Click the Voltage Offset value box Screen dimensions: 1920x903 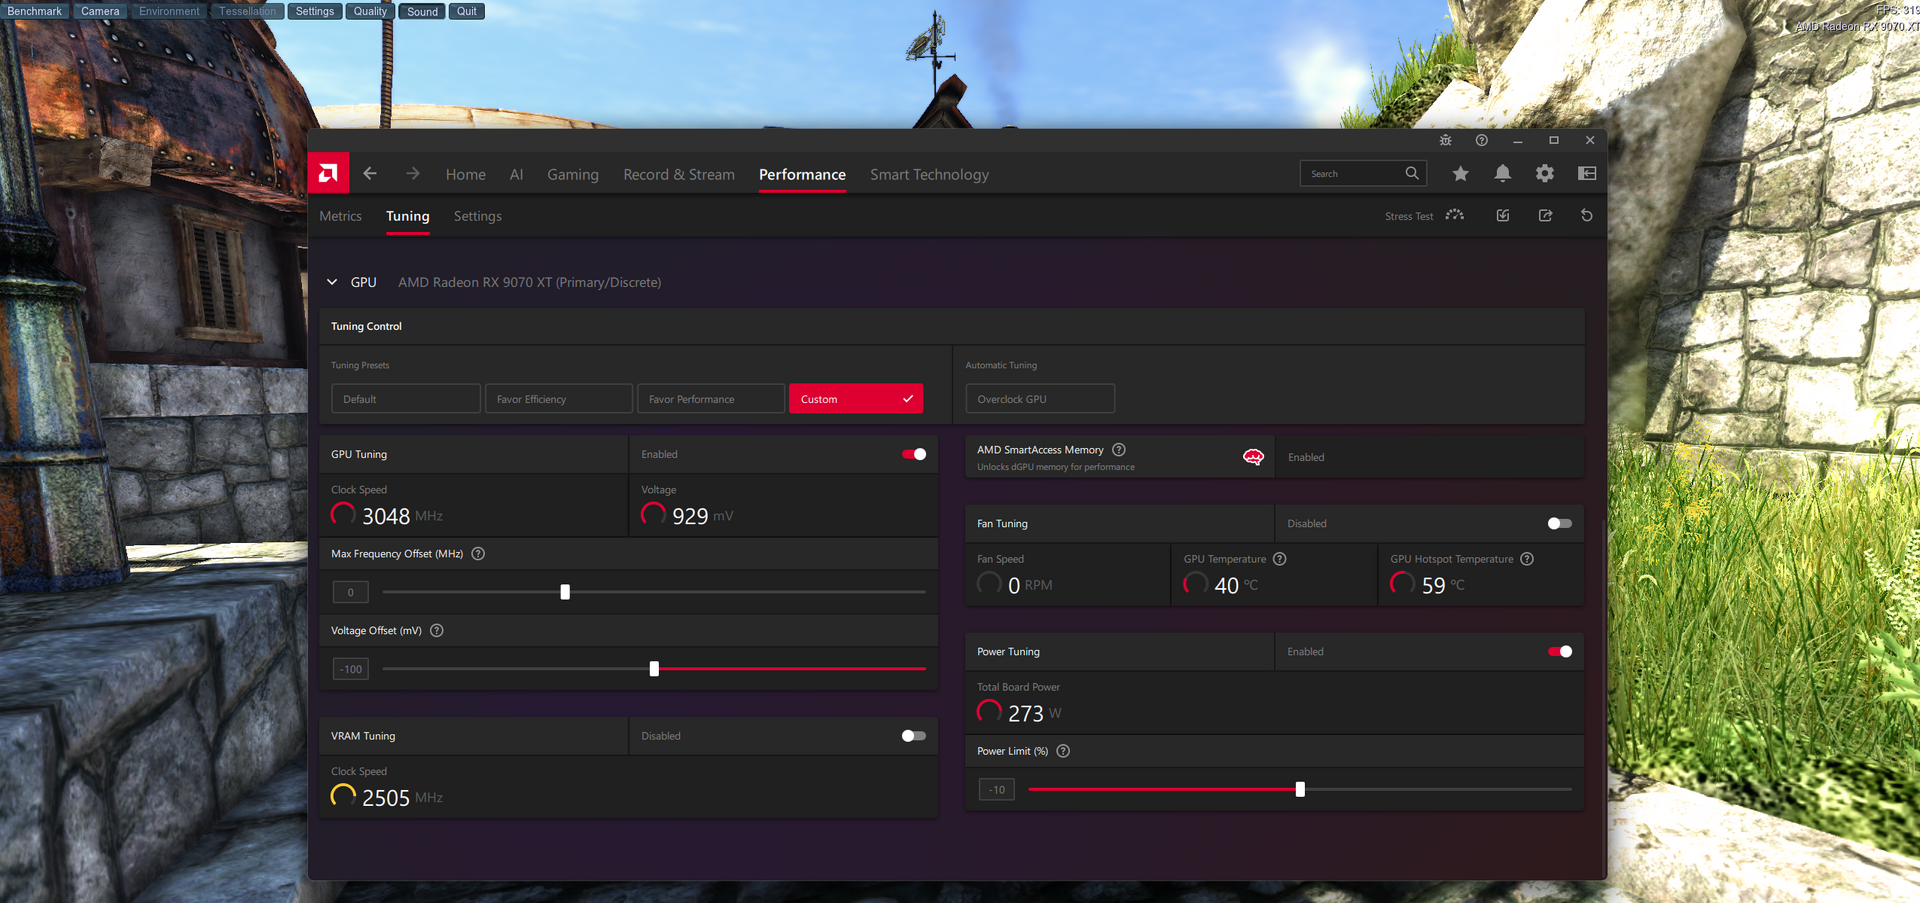350,669
